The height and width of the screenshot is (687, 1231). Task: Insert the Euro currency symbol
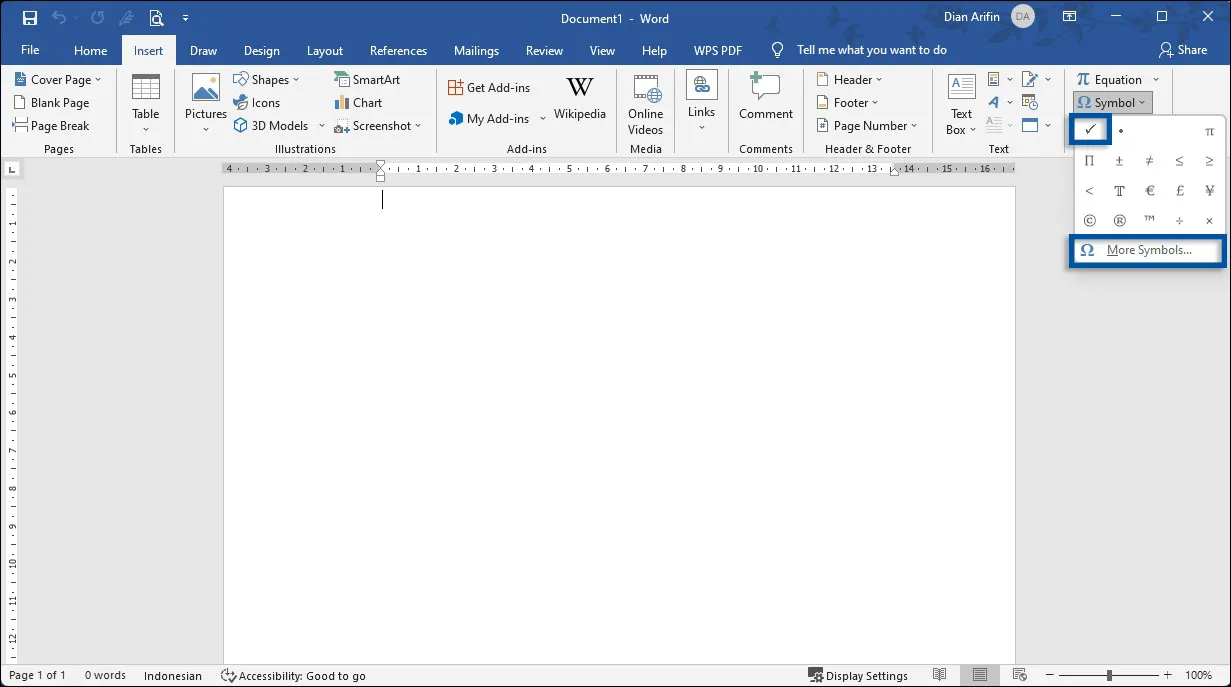tap(1150, 190)
